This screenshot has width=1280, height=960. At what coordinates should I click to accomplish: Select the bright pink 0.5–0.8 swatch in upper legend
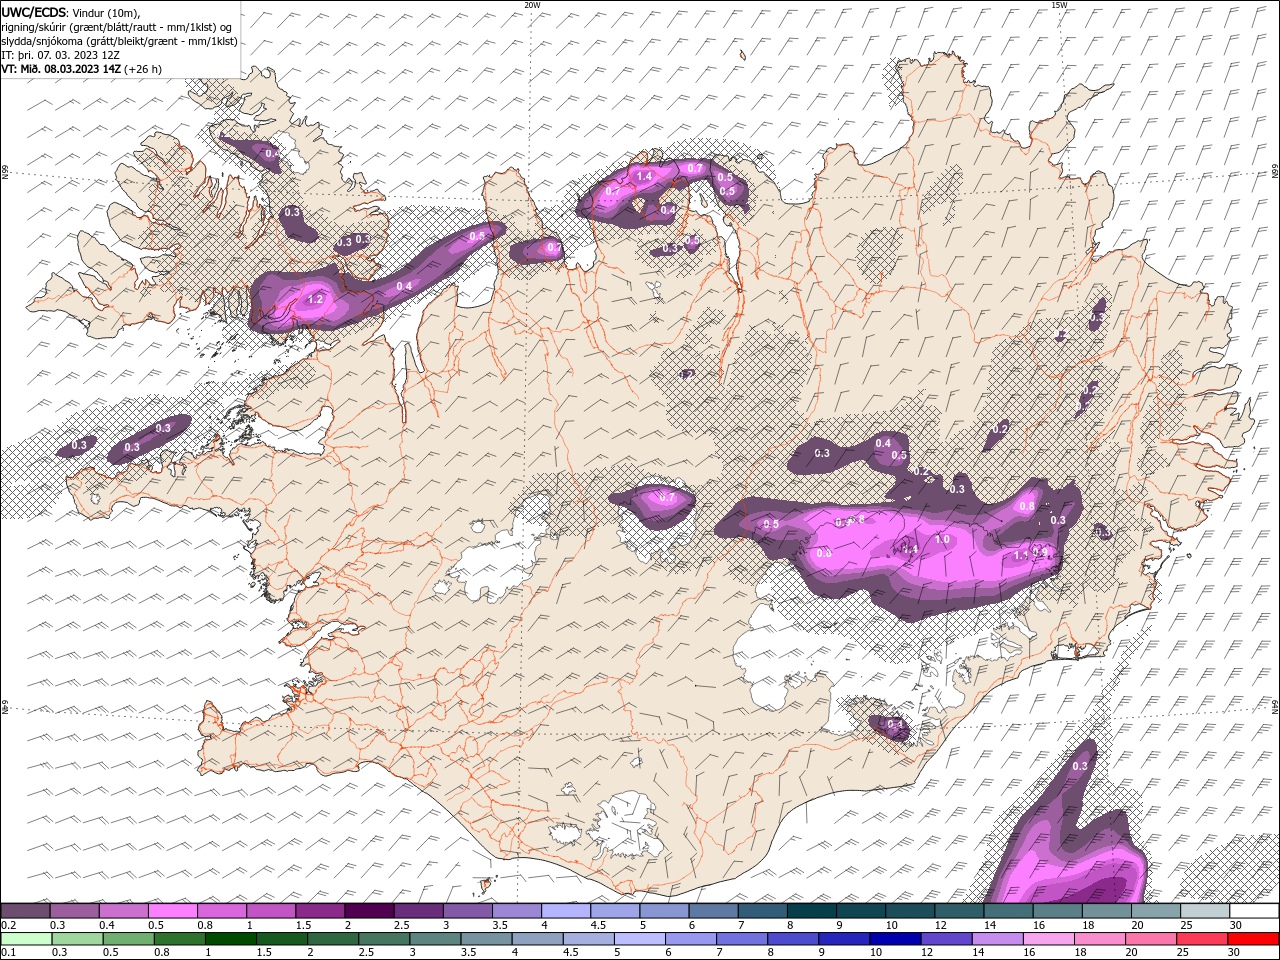(x=172, y=910)
